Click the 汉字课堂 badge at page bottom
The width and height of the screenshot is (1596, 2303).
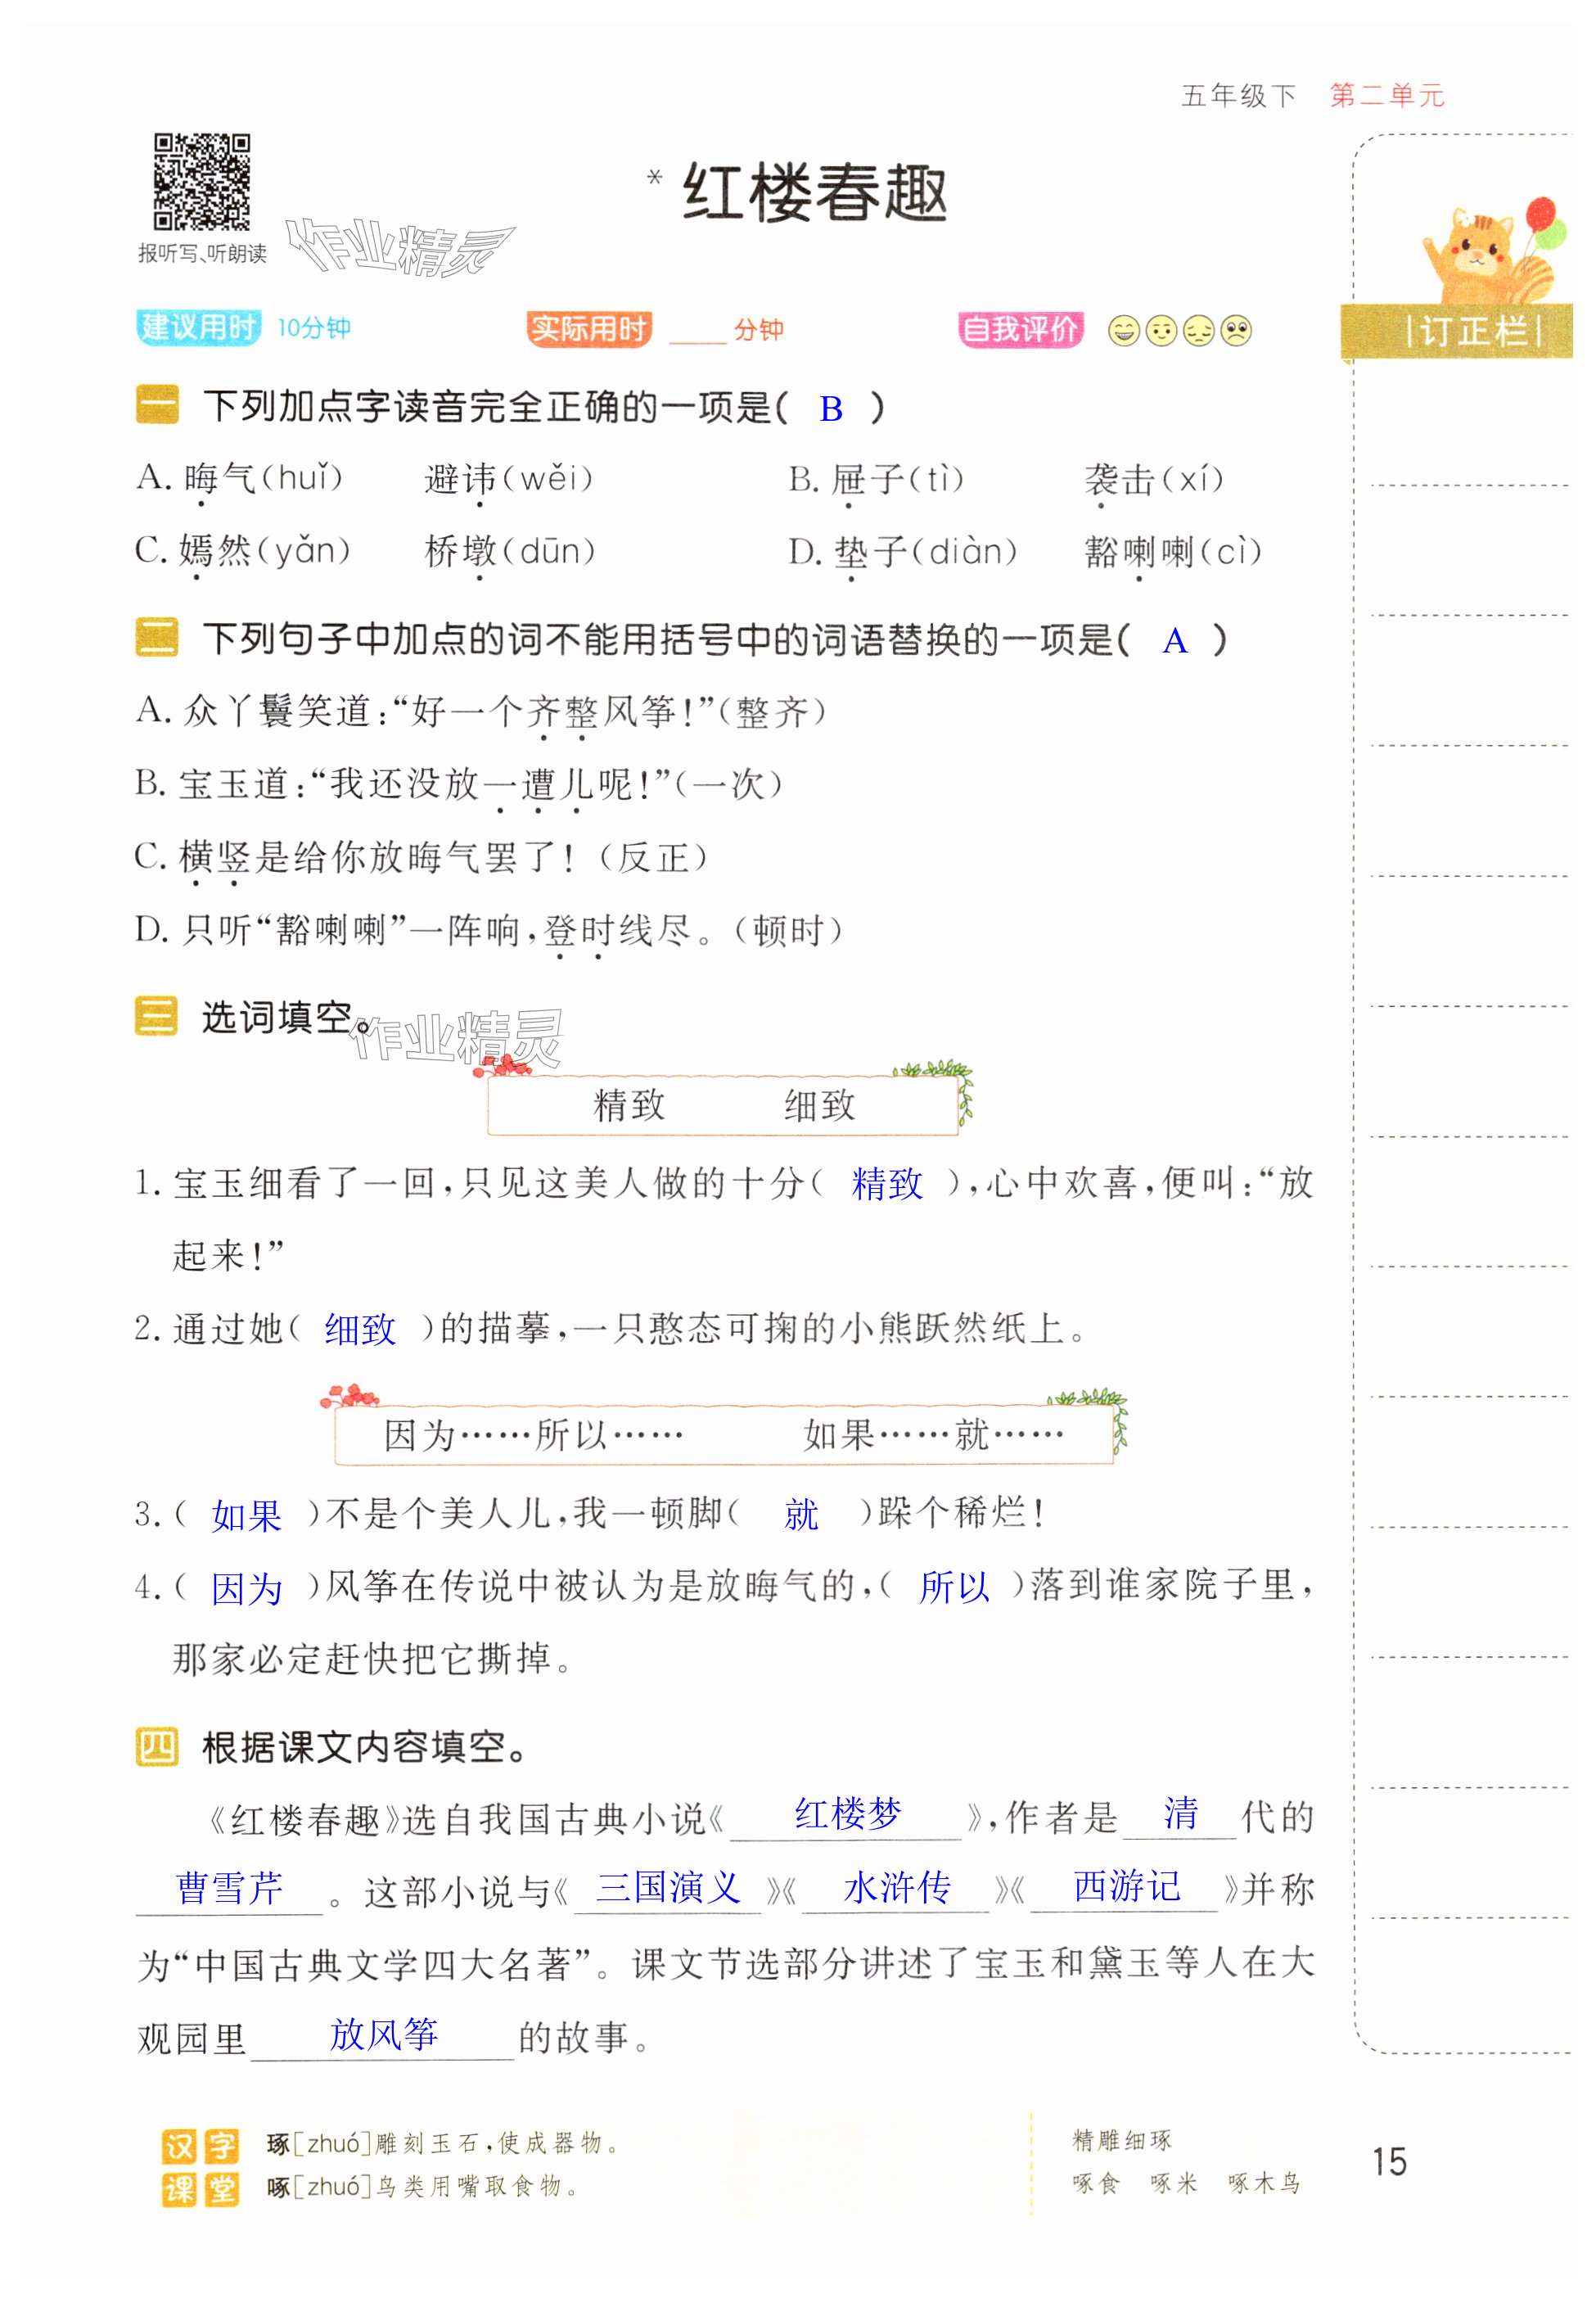pos(200,2166)
